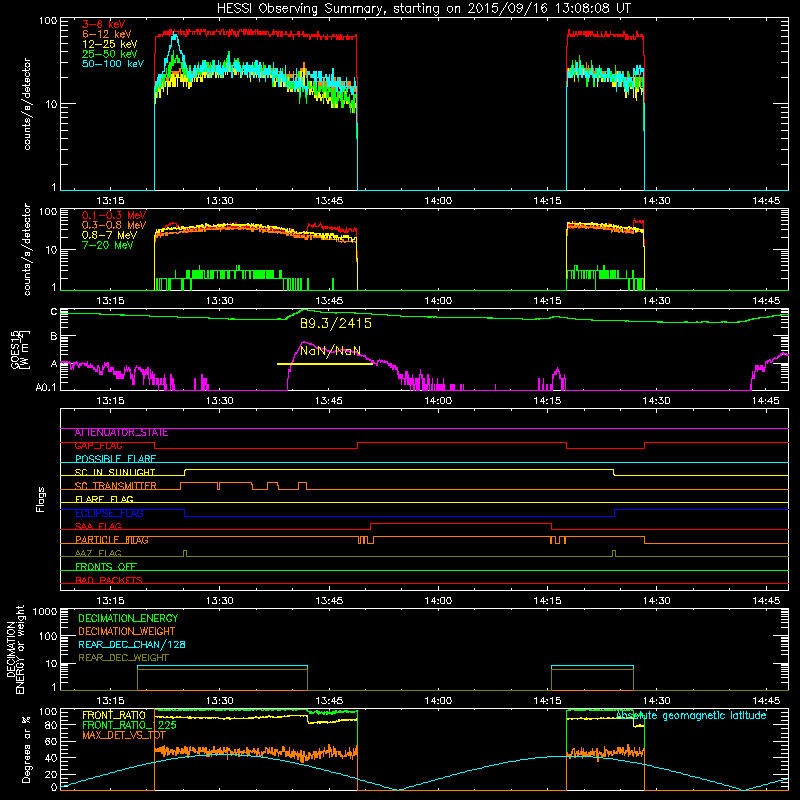Image resolution: width=800 pixels, height=800 pixels.
Task: Click the Absolute geomagnetic latitude label
Action: tap(691, 716)
